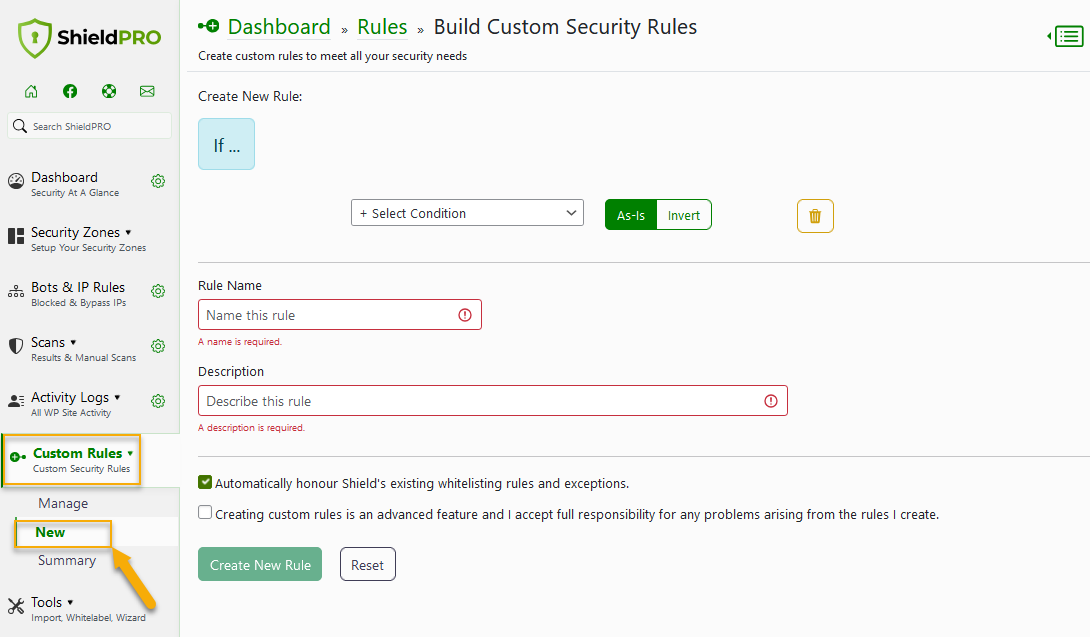The height and width of the screenshot is (637, 1090).
Task: Click the trash icon to delete condition
Action: click(815, 215)
